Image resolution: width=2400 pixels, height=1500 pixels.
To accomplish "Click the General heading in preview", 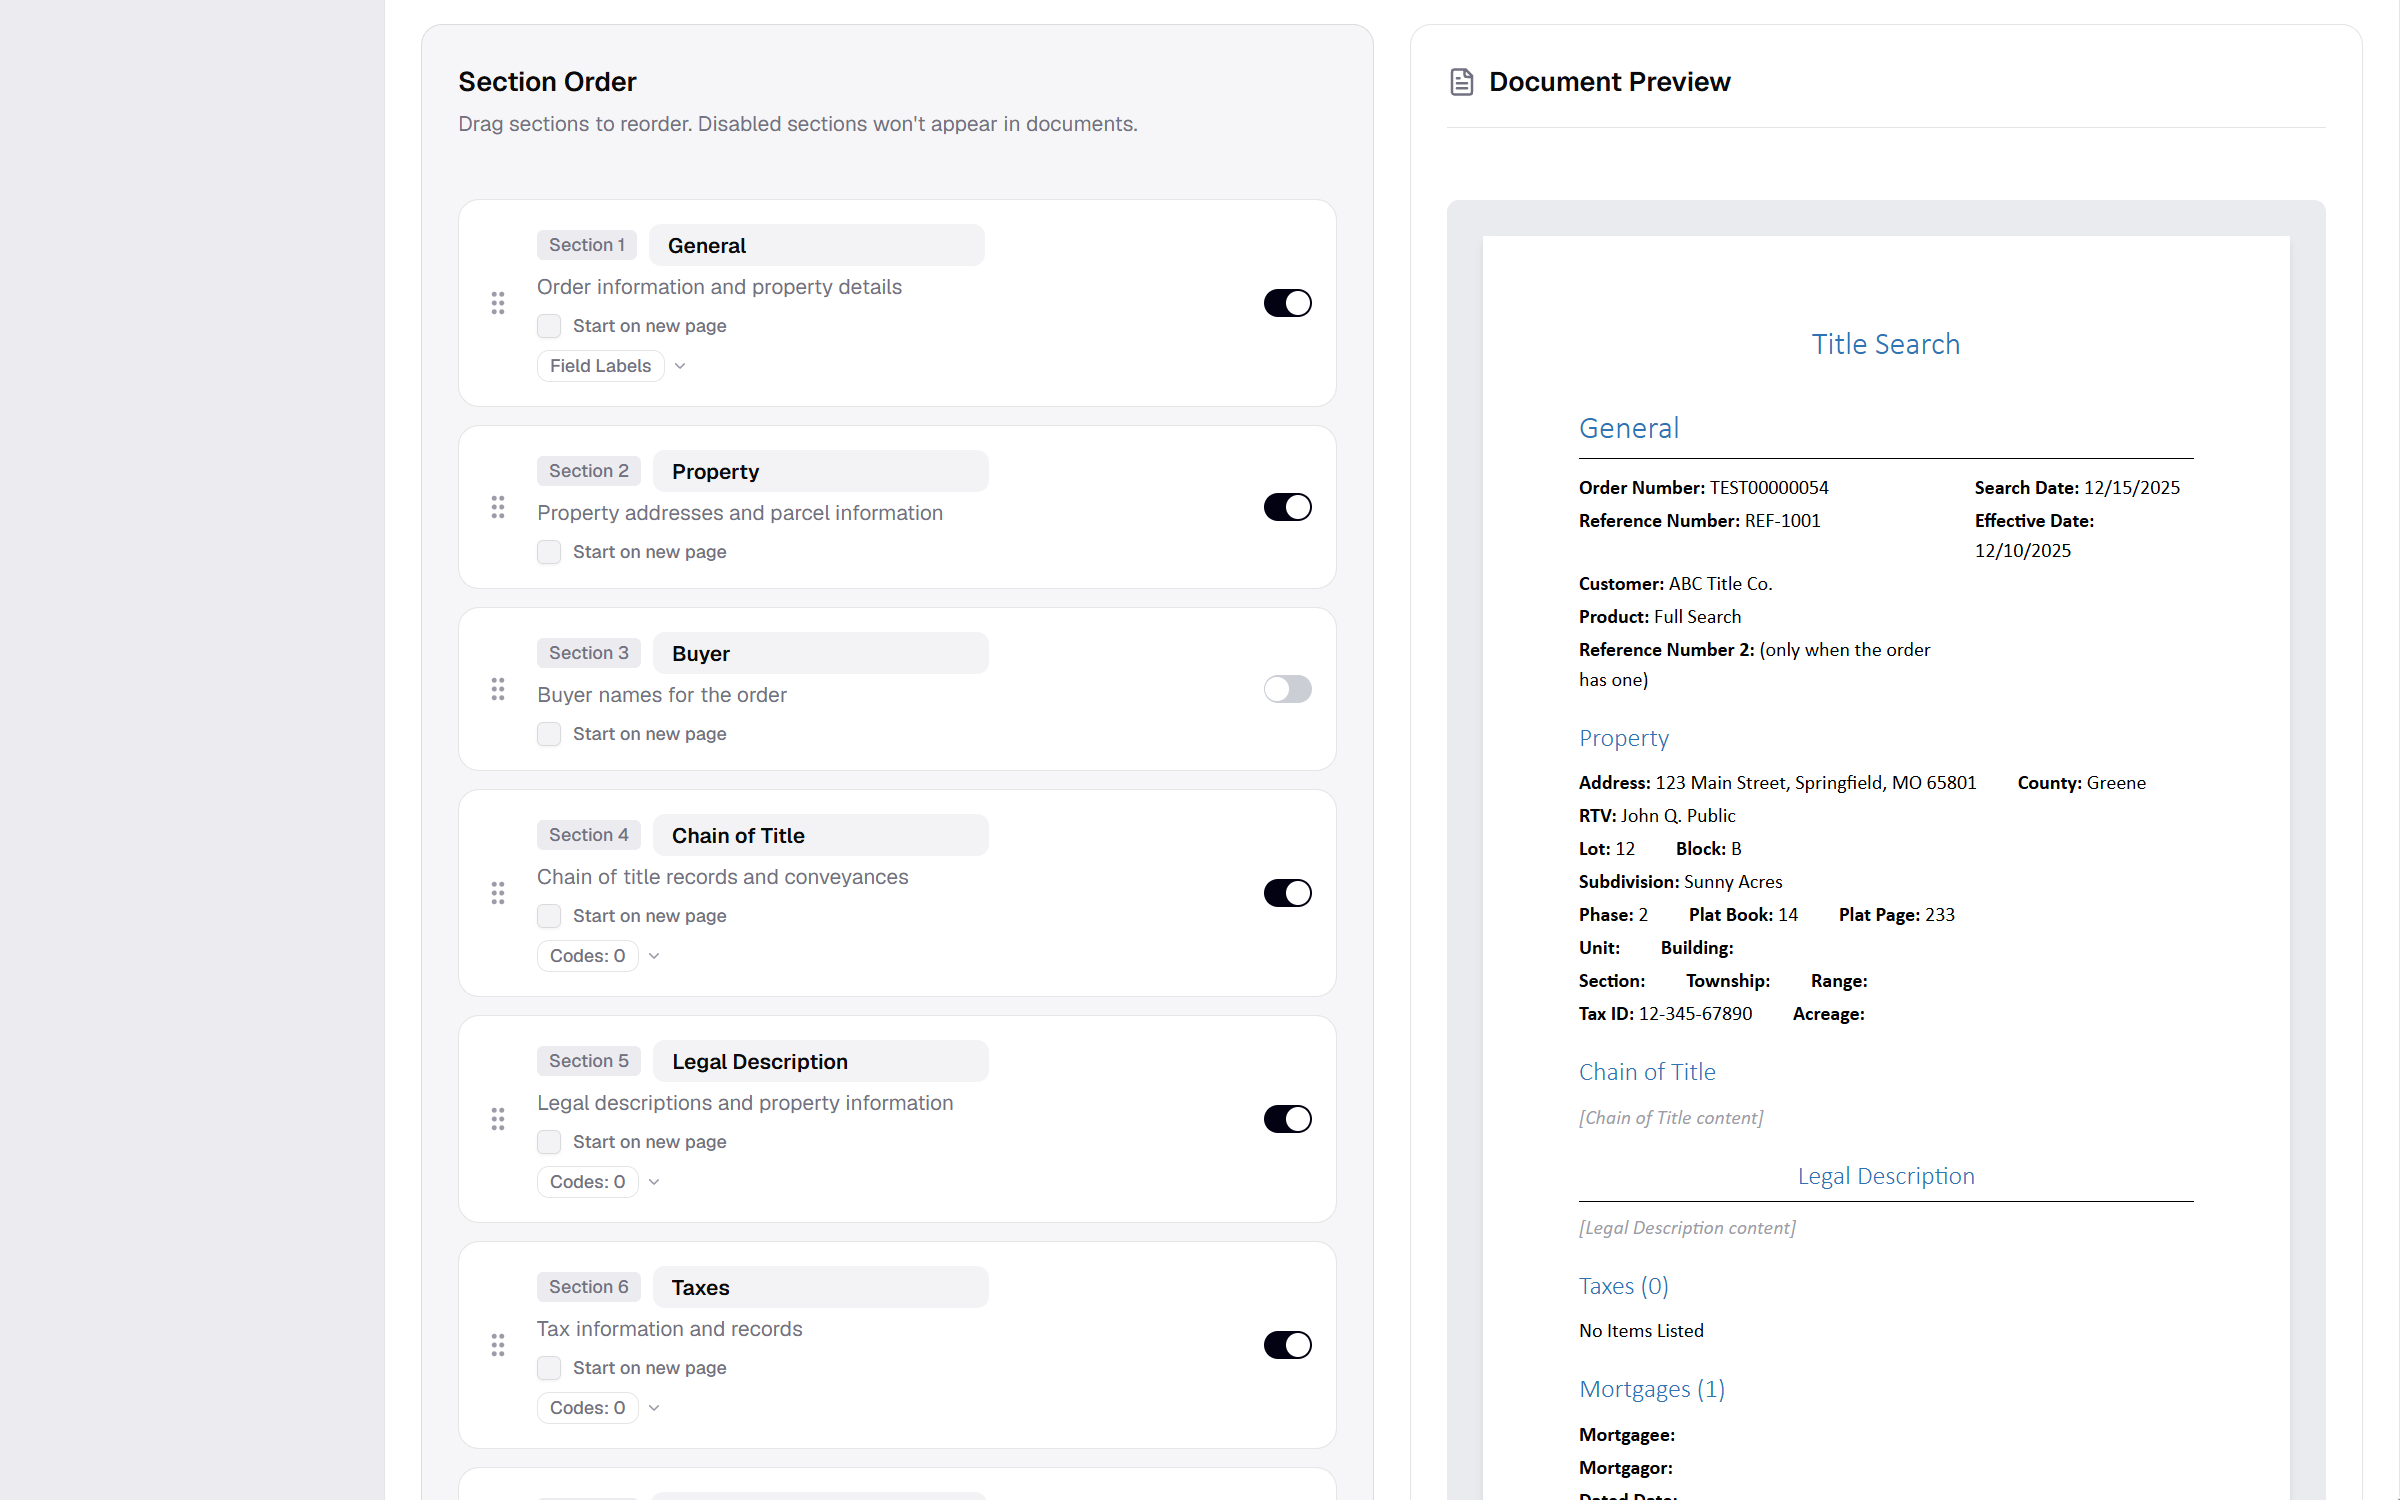I will 1629,428.
